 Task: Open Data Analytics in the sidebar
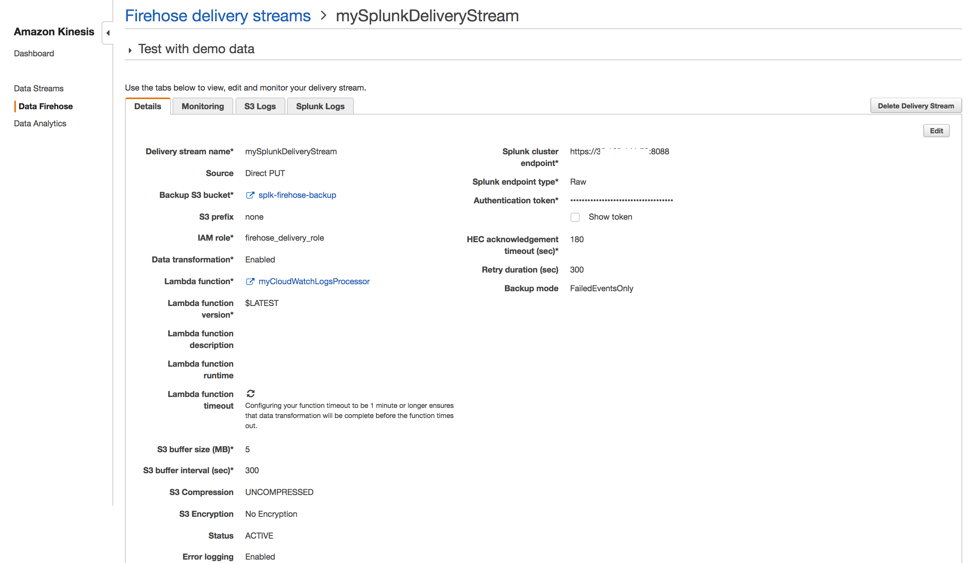pos(40,124)
